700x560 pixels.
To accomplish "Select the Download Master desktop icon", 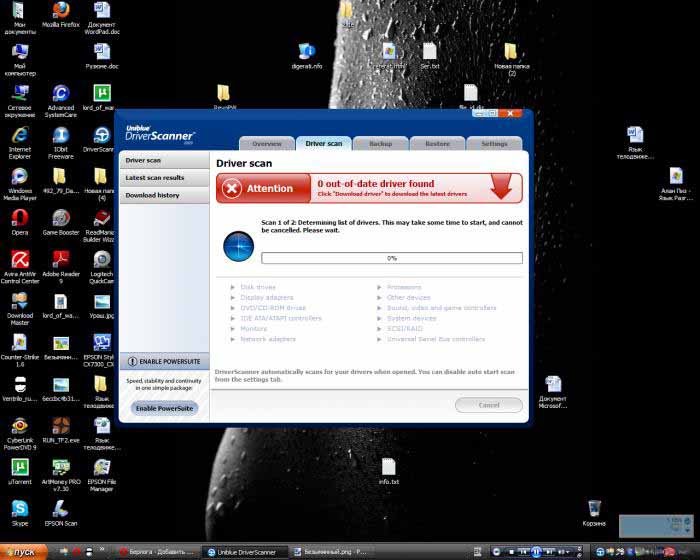I will pos(20,309).
